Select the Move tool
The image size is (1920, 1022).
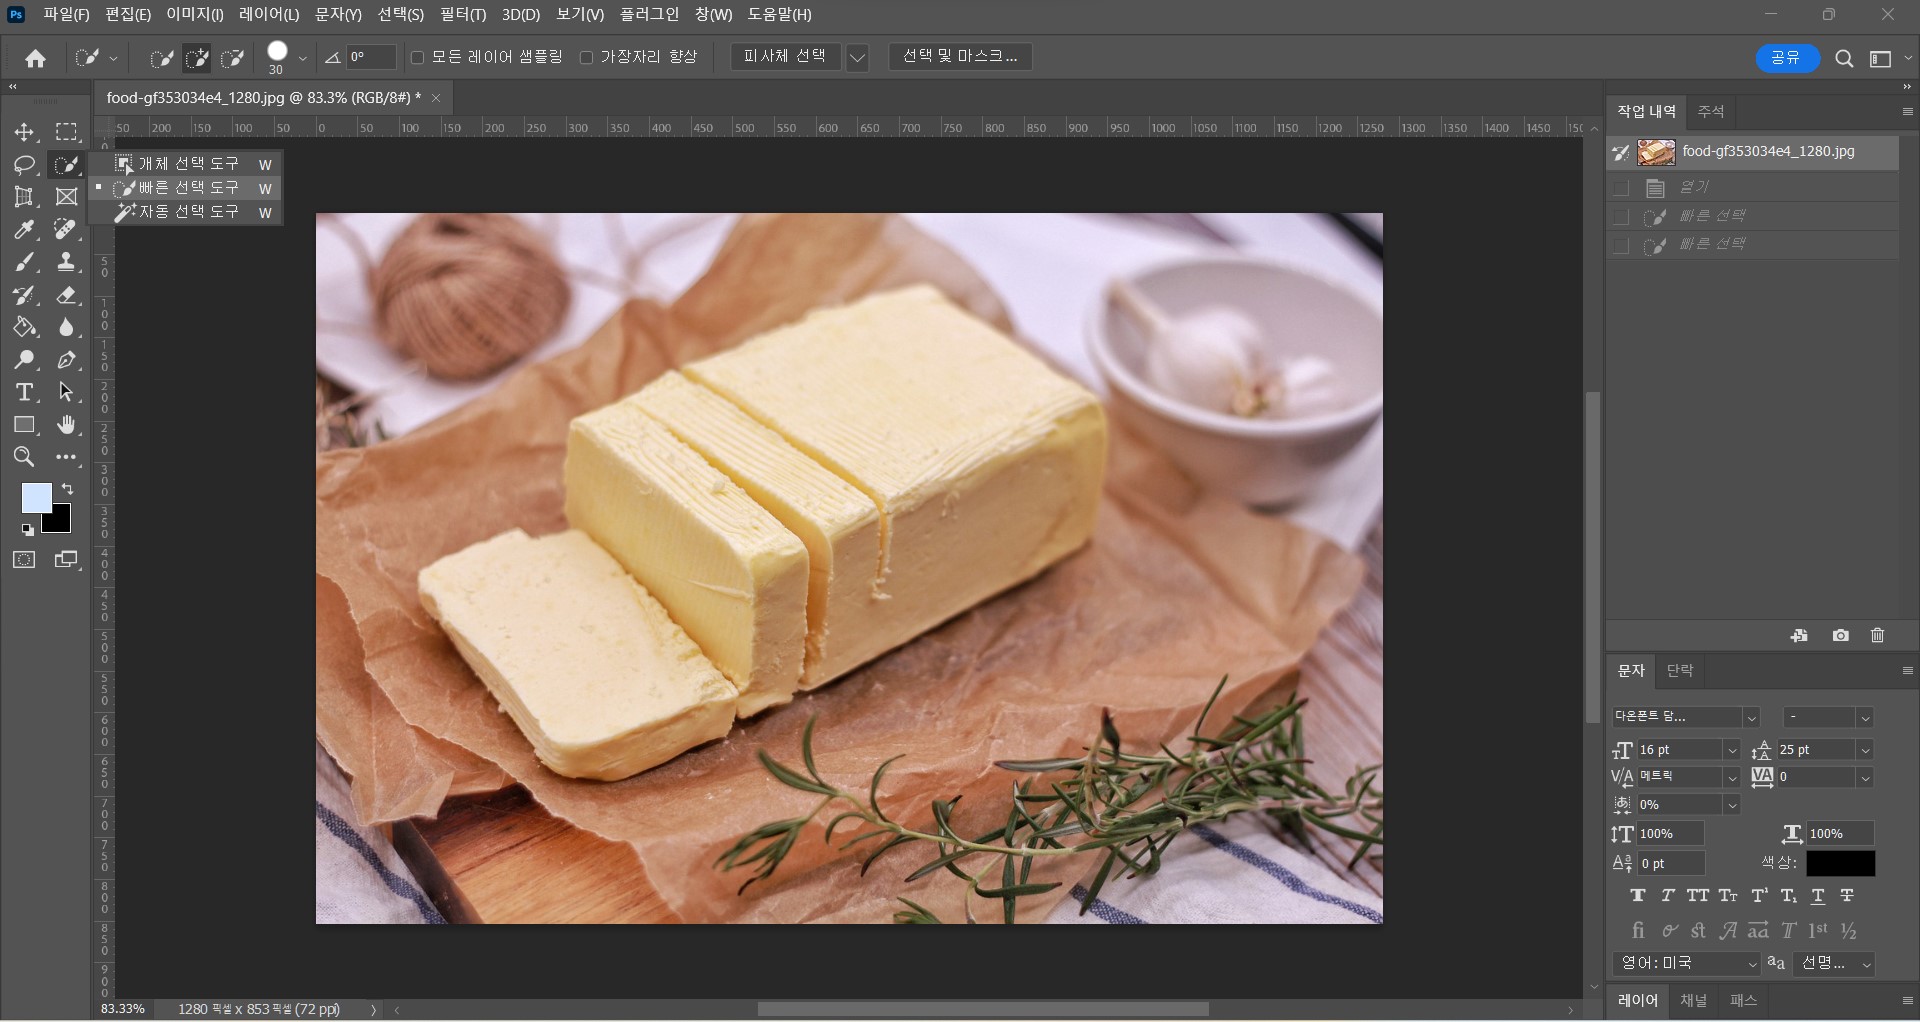click(24, 132)
